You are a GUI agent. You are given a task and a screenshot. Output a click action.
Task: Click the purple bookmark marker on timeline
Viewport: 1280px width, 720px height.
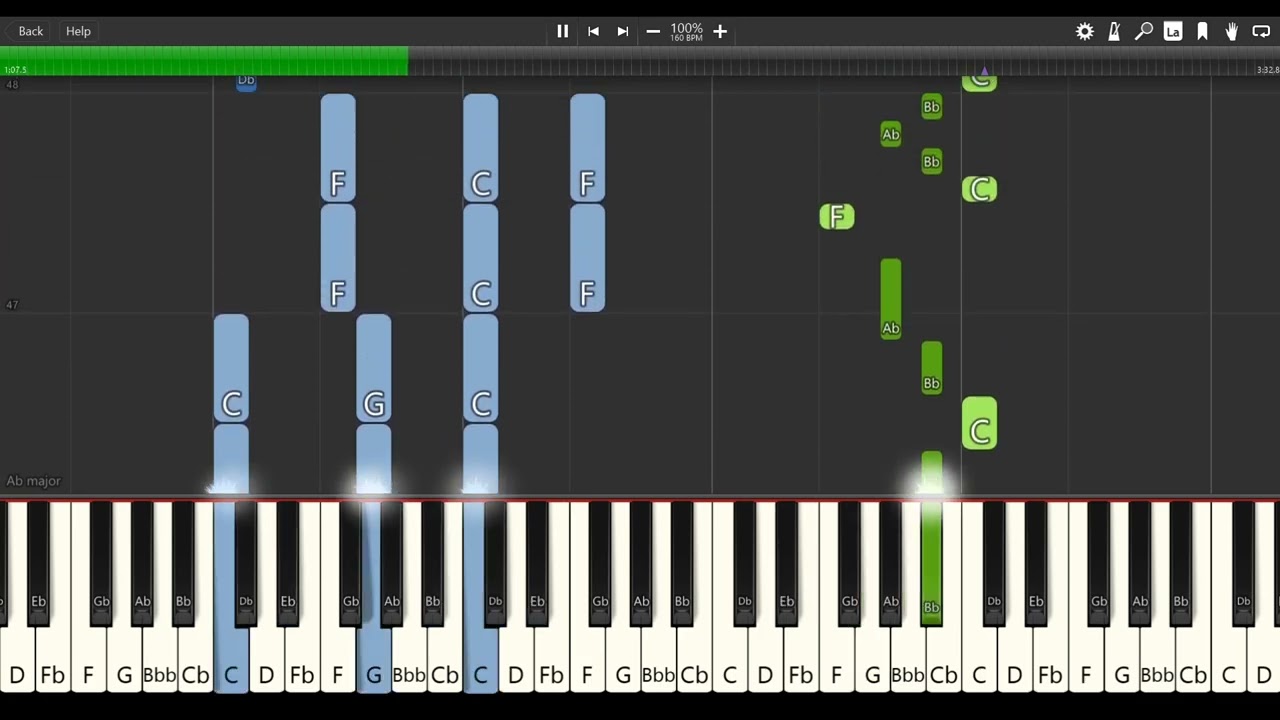pyautogui.click(x=984, y=73)
